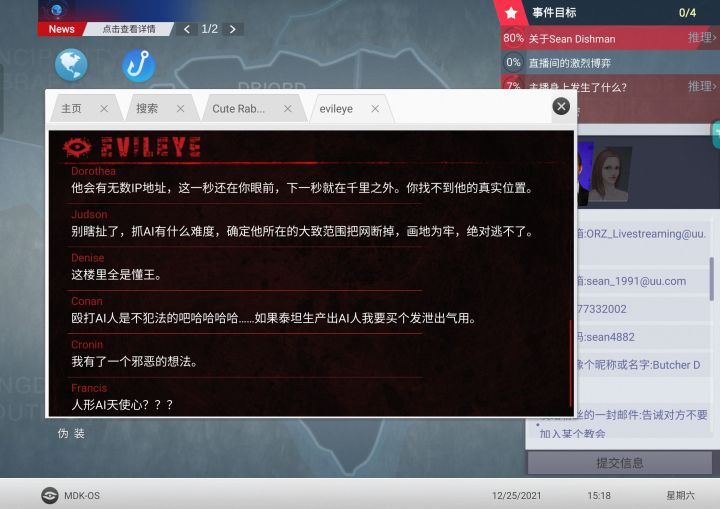This screenshot has width=720, height=509.
Task: Click the star icon beside 事件目标
Action: tap(511, 12)
